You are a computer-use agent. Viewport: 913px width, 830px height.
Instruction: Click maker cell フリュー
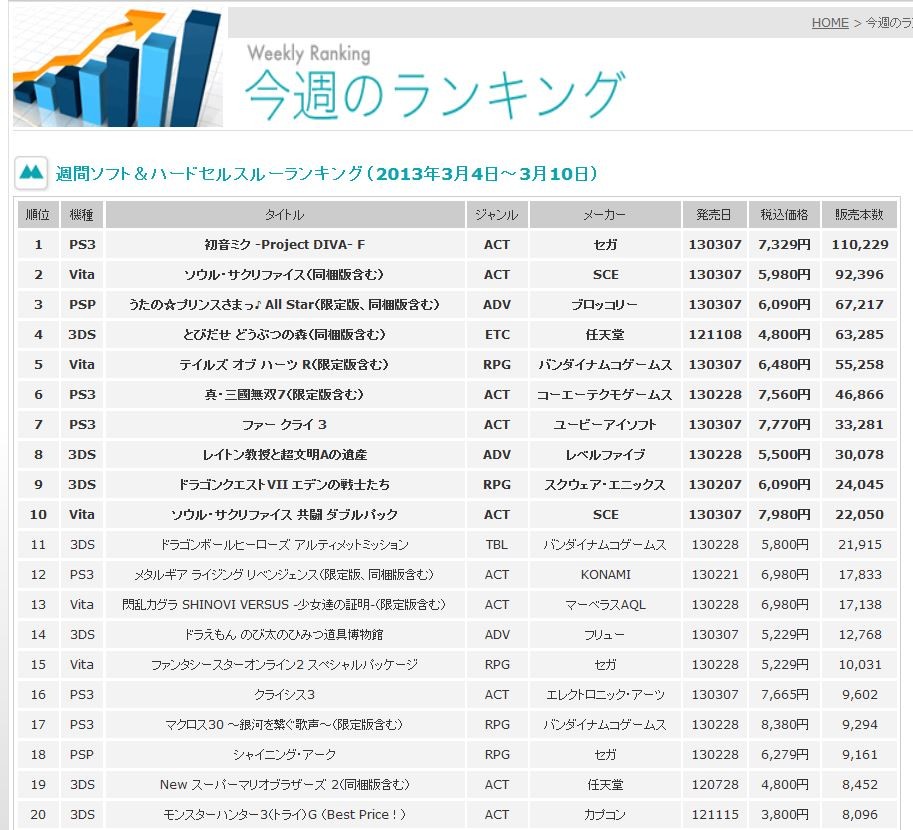pos(605,634)
